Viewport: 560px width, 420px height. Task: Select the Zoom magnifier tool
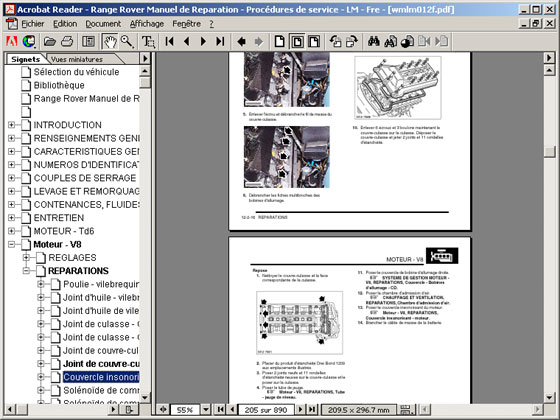(x=127, y=42)
